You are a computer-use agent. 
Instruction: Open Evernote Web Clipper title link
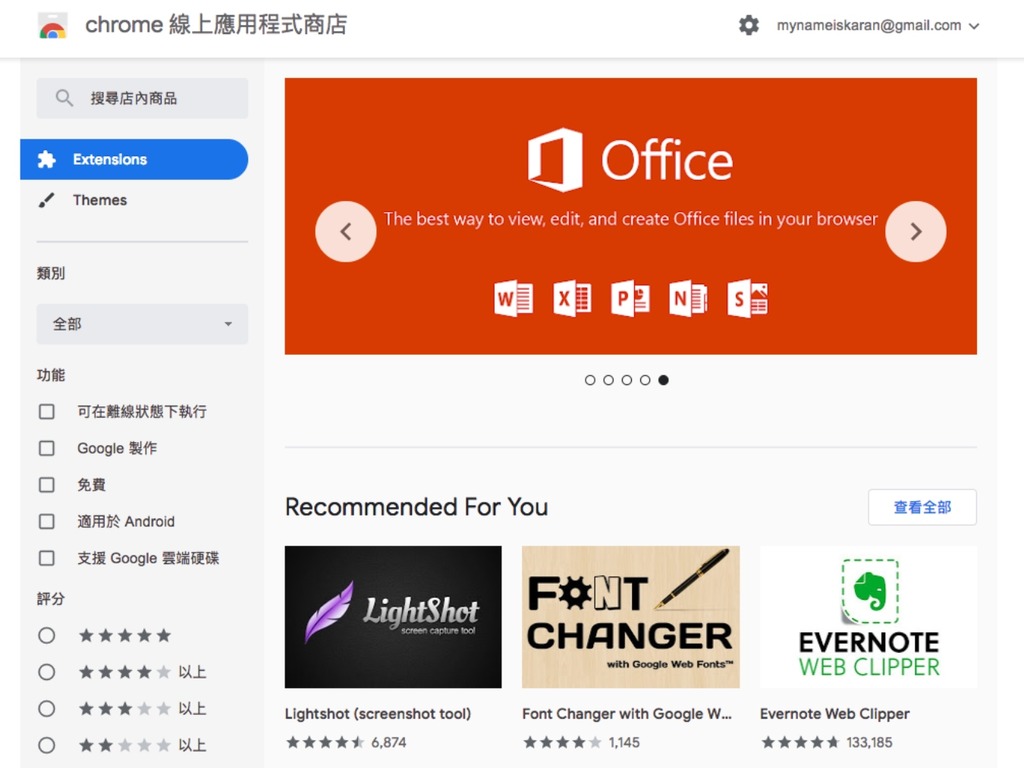835,714
